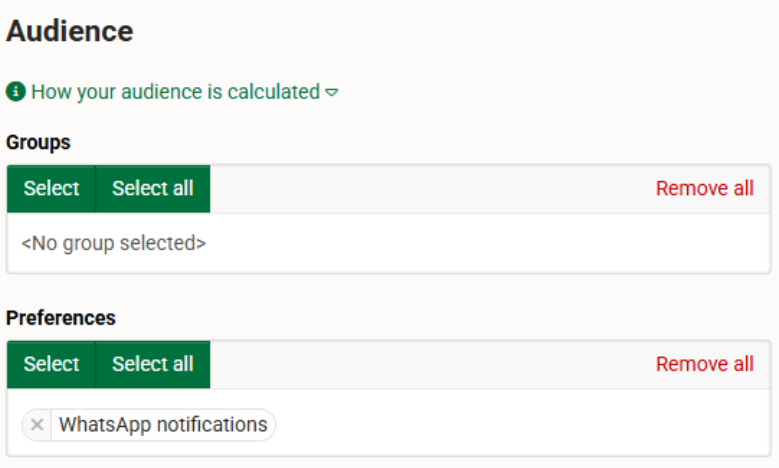Click blank space right of no-group placeholder
Screen dimensions: 779x468
click(x=487, y=243)
